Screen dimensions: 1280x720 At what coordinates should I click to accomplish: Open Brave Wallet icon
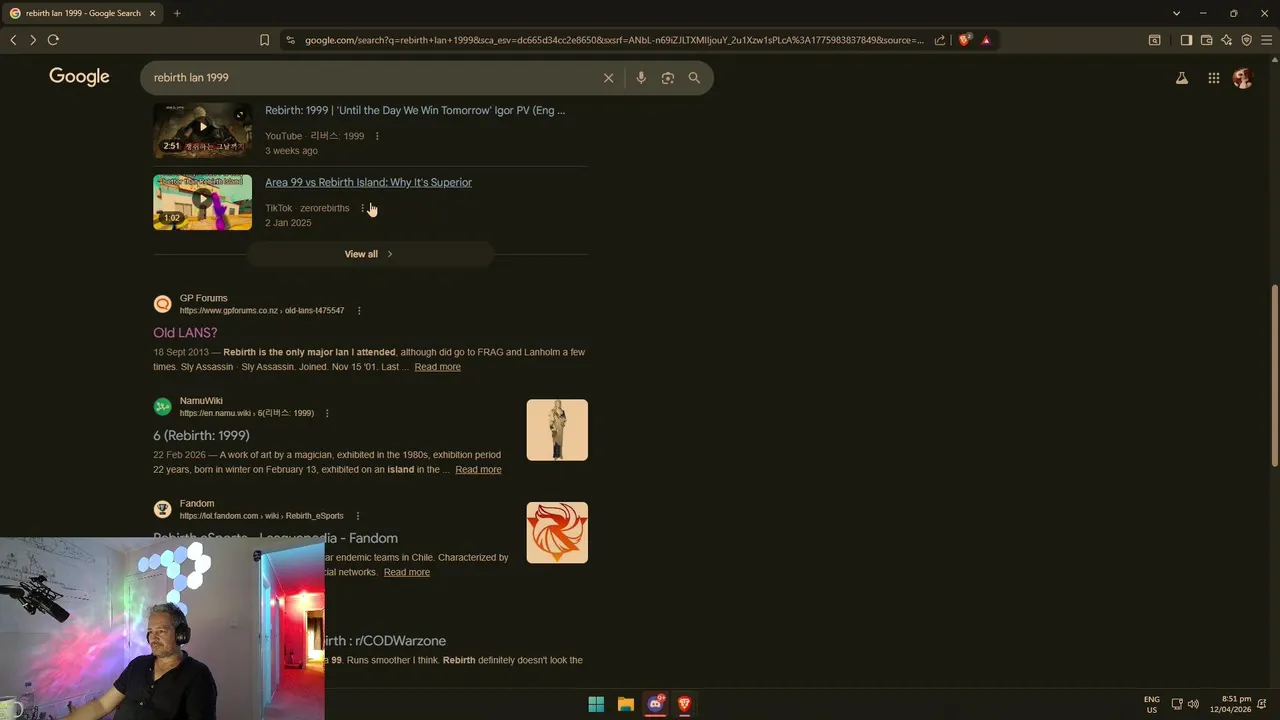1207,40
